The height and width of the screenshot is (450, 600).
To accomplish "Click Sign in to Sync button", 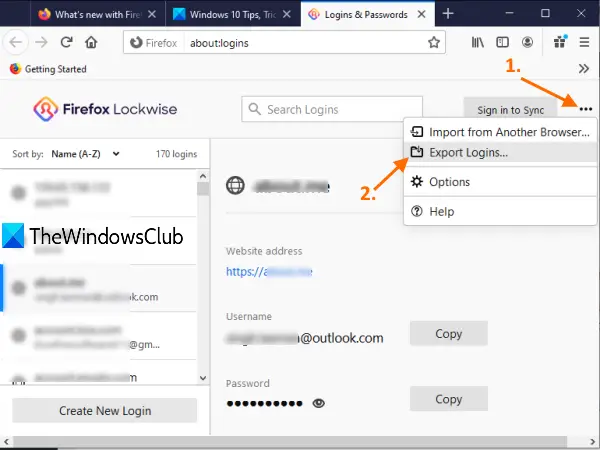I will click(510, 110).
